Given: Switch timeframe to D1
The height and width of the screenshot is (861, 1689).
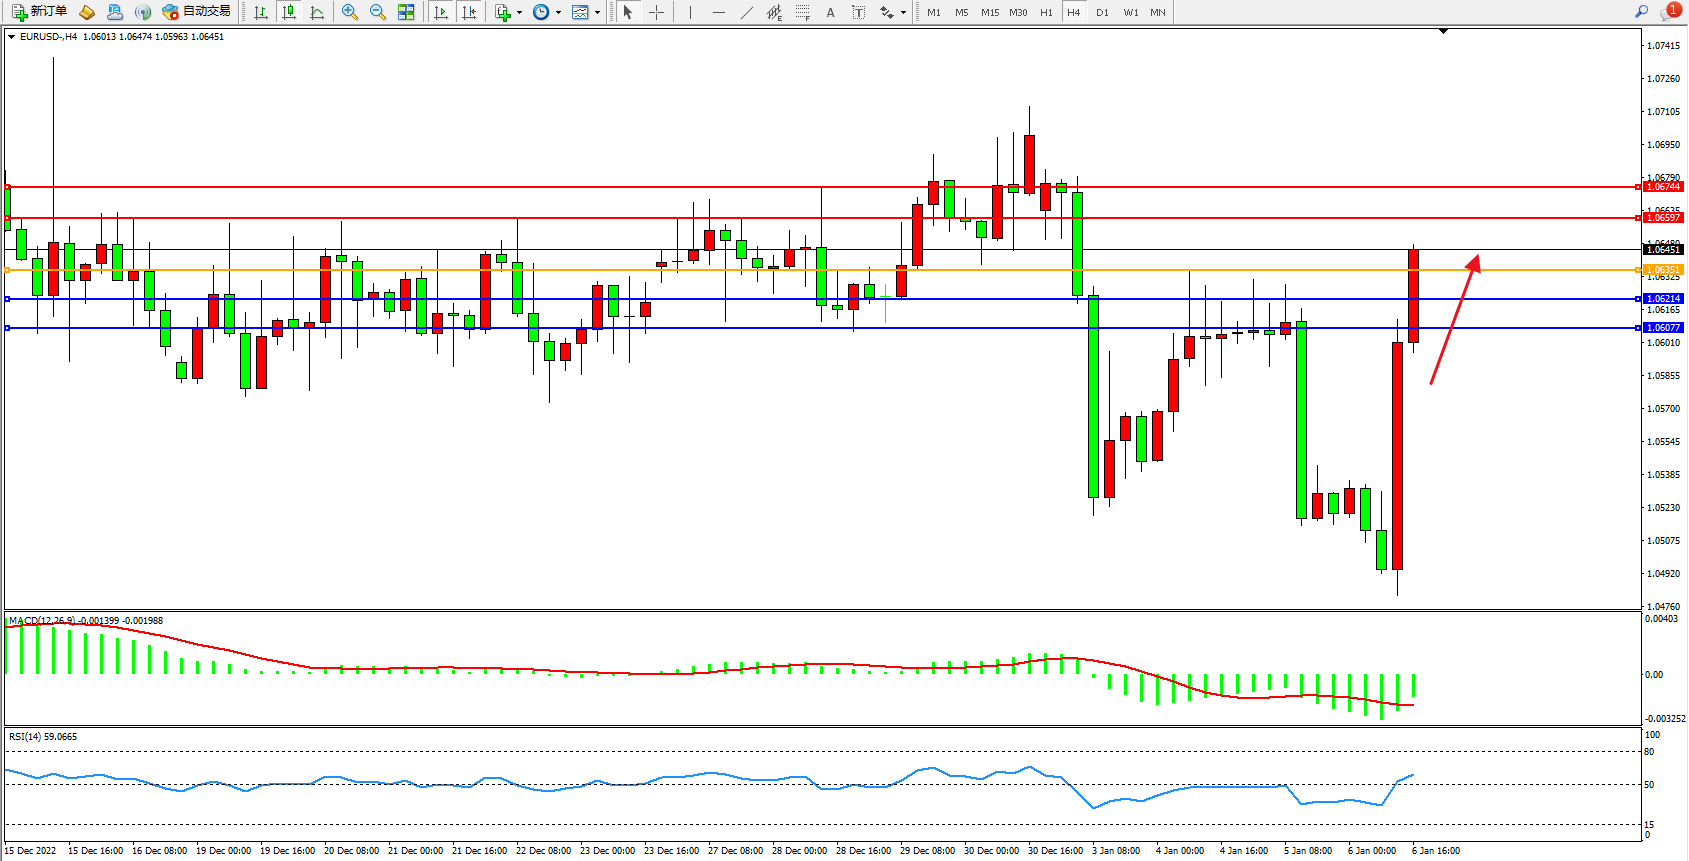Looking at the screenshot, I should point(1102,12).
